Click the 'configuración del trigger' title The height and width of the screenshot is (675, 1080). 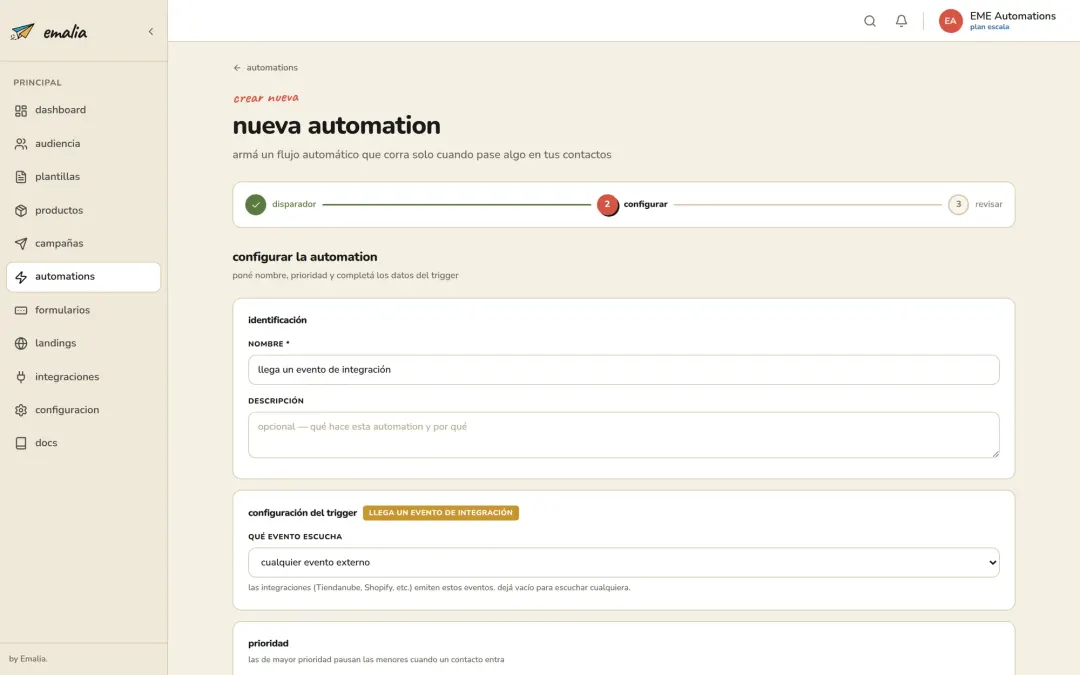(302, 513)
